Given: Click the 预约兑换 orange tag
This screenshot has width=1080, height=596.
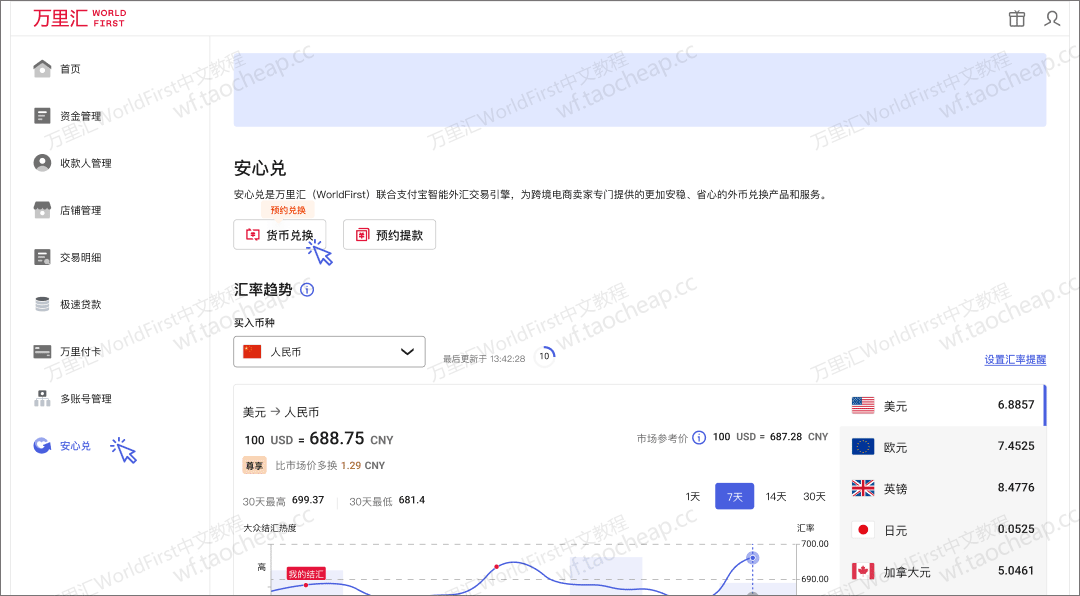Looking at the screenshot, I should click(x=288, y=210).
